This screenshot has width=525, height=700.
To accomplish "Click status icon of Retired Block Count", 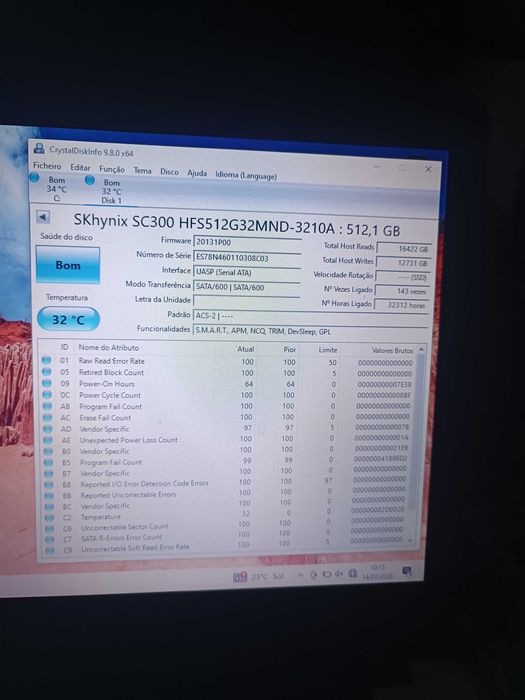I will 46,371.
